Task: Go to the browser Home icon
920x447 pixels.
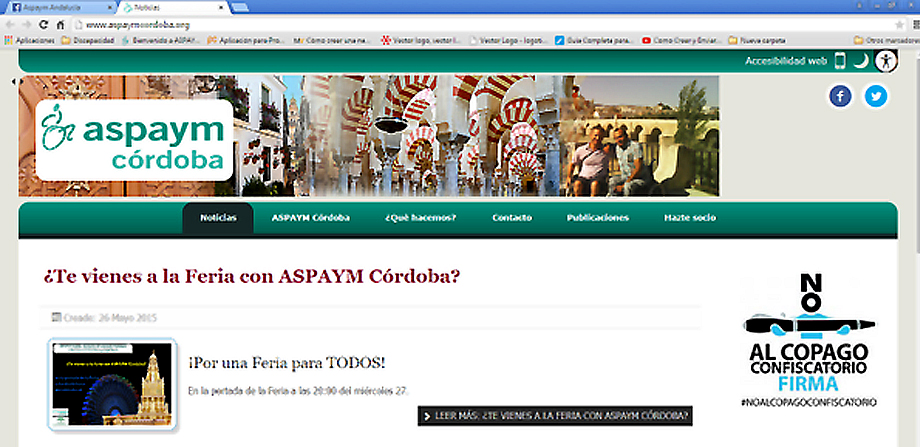Action: (60, 25)
